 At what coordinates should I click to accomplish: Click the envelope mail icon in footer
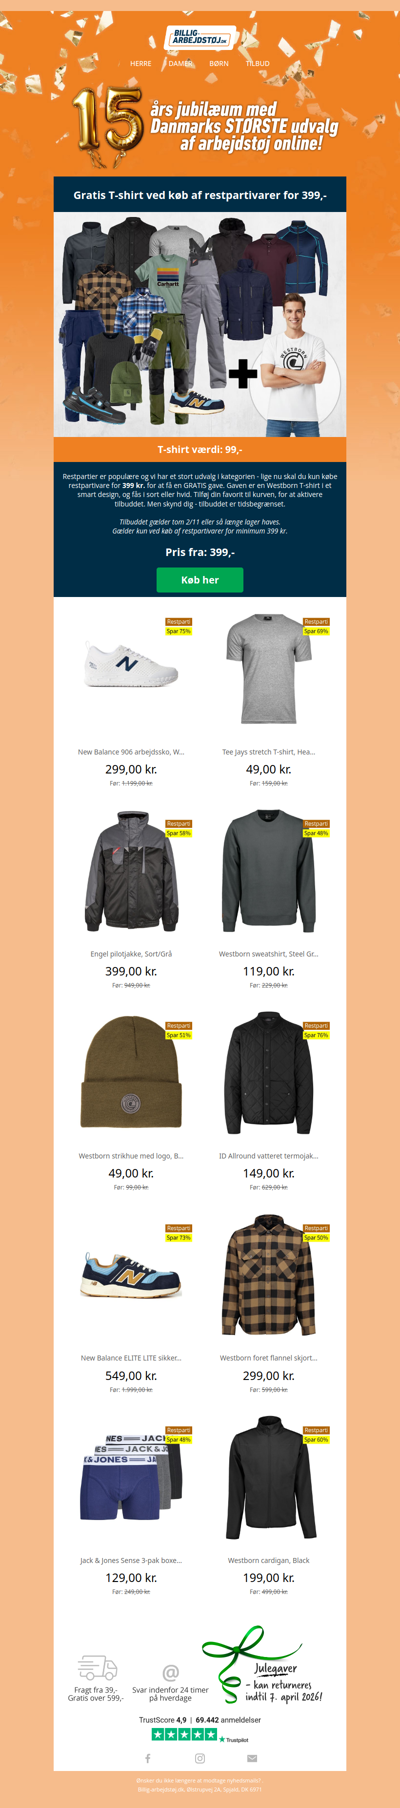pyautogui.click(x=252, y=1758)
